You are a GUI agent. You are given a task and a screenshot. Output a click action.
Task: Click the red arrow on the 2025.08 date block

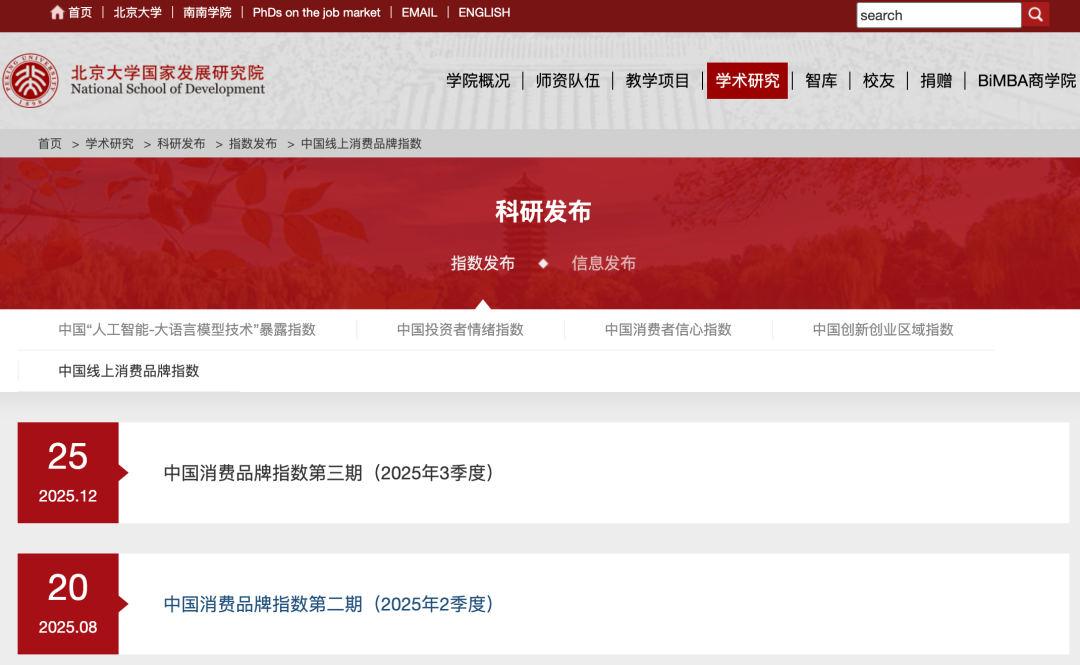(122, 603)
